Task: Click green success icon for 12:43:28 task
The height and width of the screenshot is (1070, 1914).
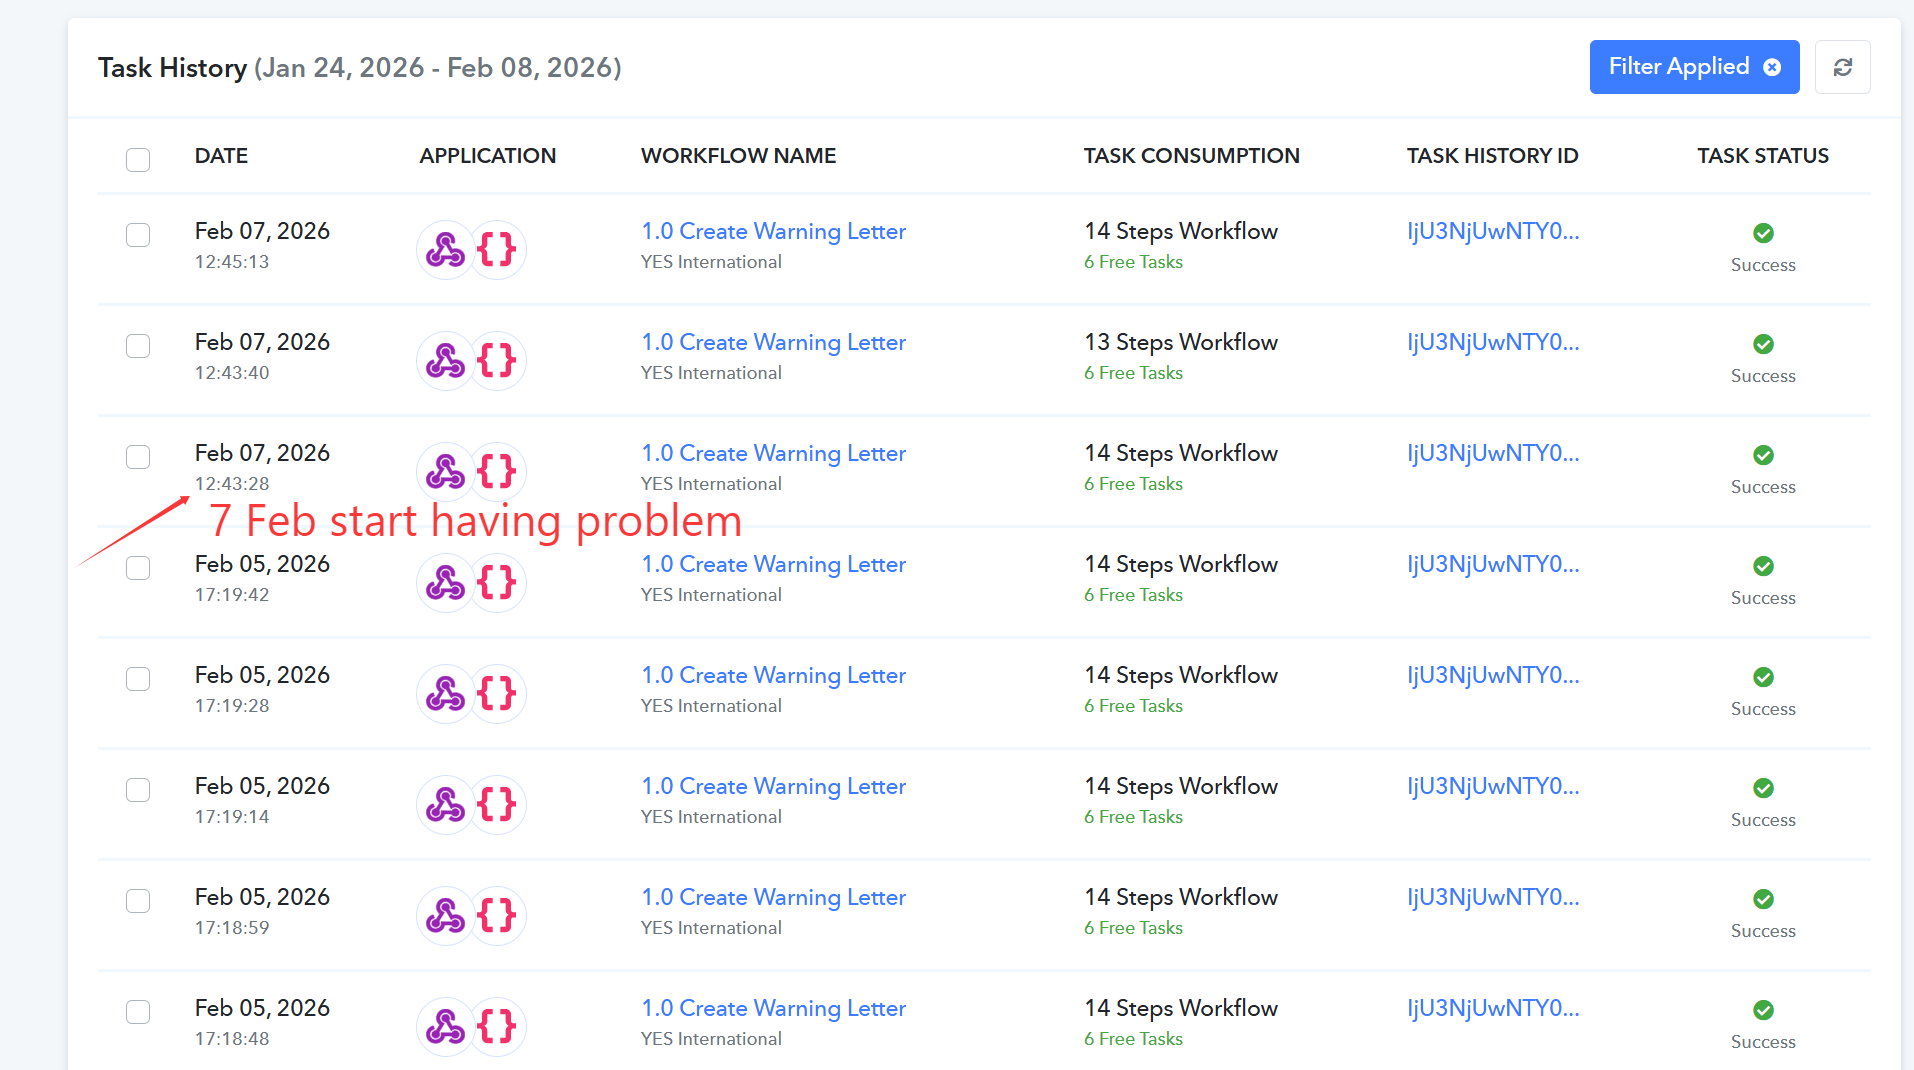Action: coord(1763,455)
